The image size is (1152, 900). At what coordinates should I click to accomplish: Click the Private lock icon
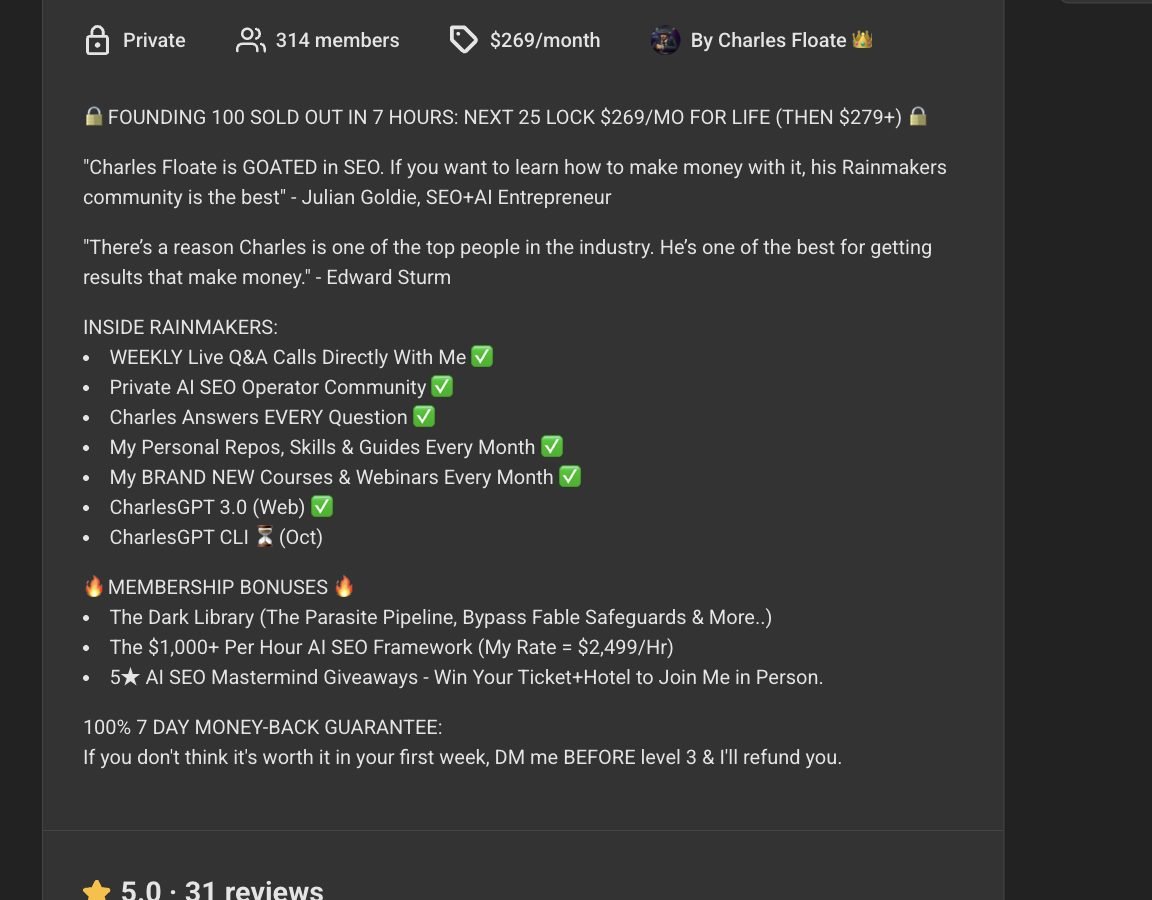(x=97, y=40)
